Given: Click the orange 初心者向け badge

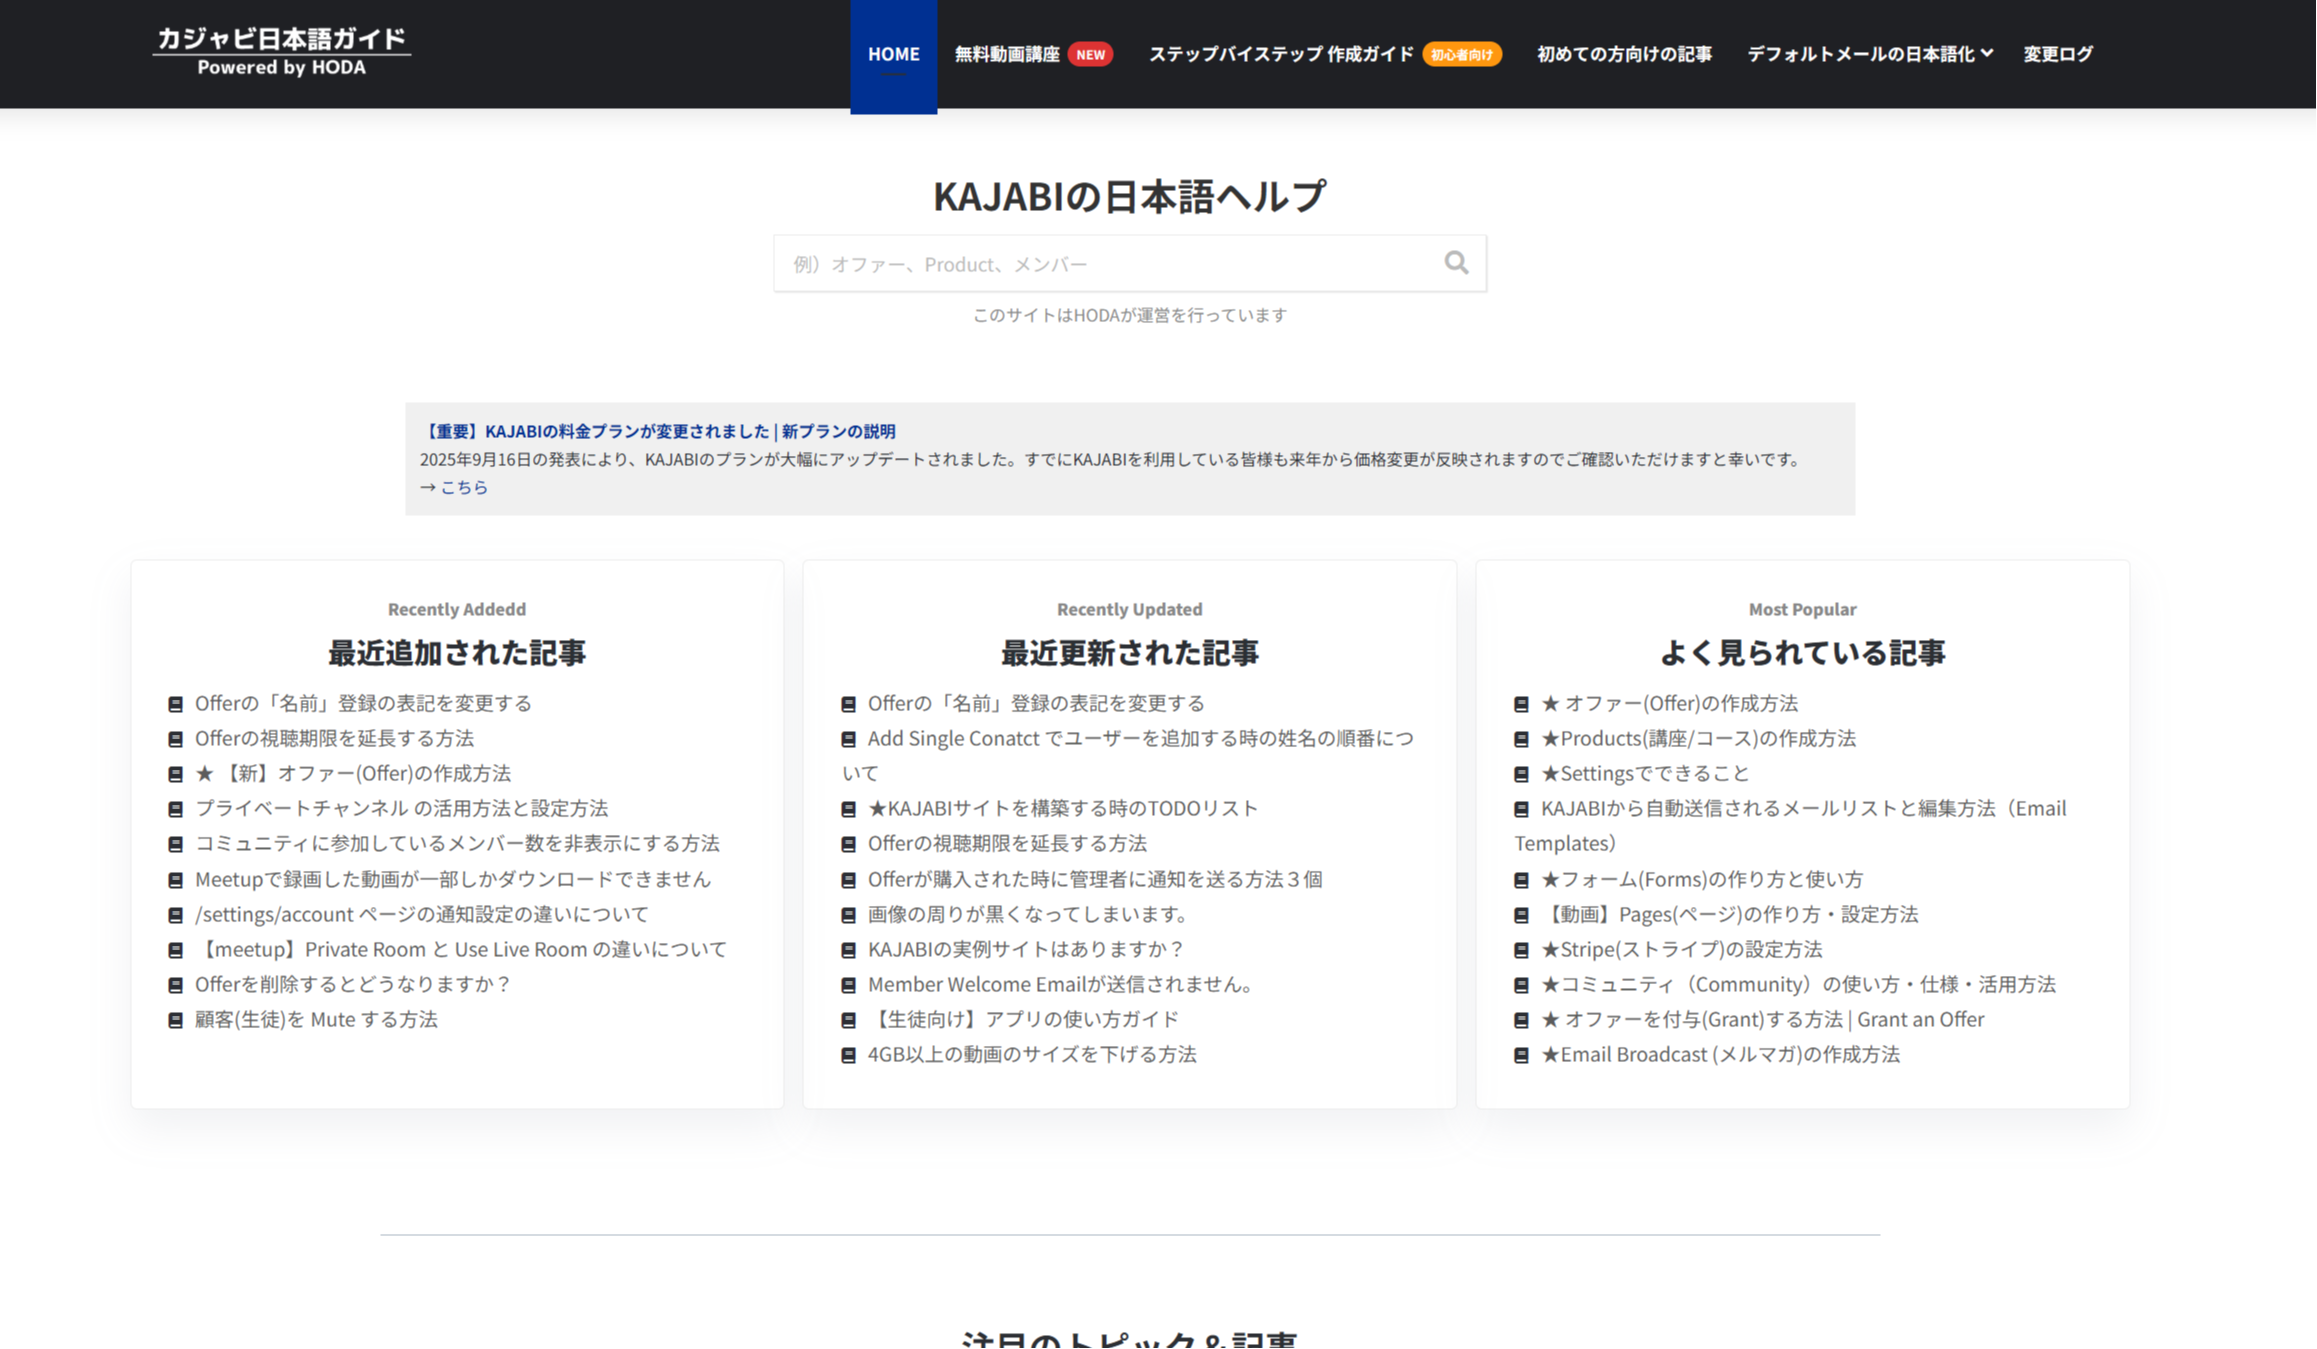Looking at the screenshot, I should click(x=1462, y=54).
